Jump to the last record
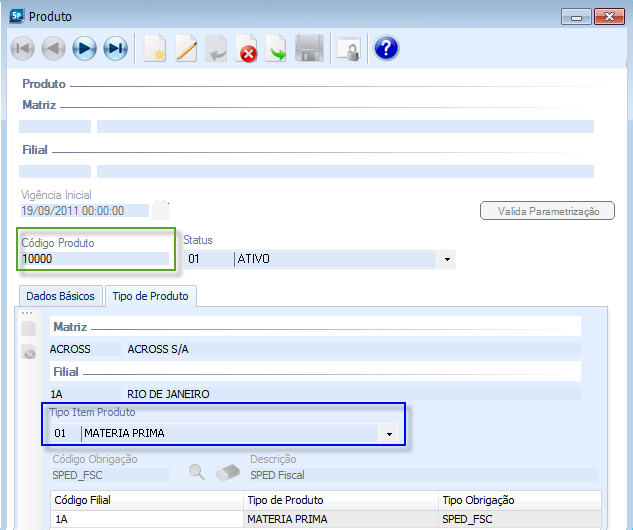The height and width of the screenshot is (530, 633). click(115, 48)
